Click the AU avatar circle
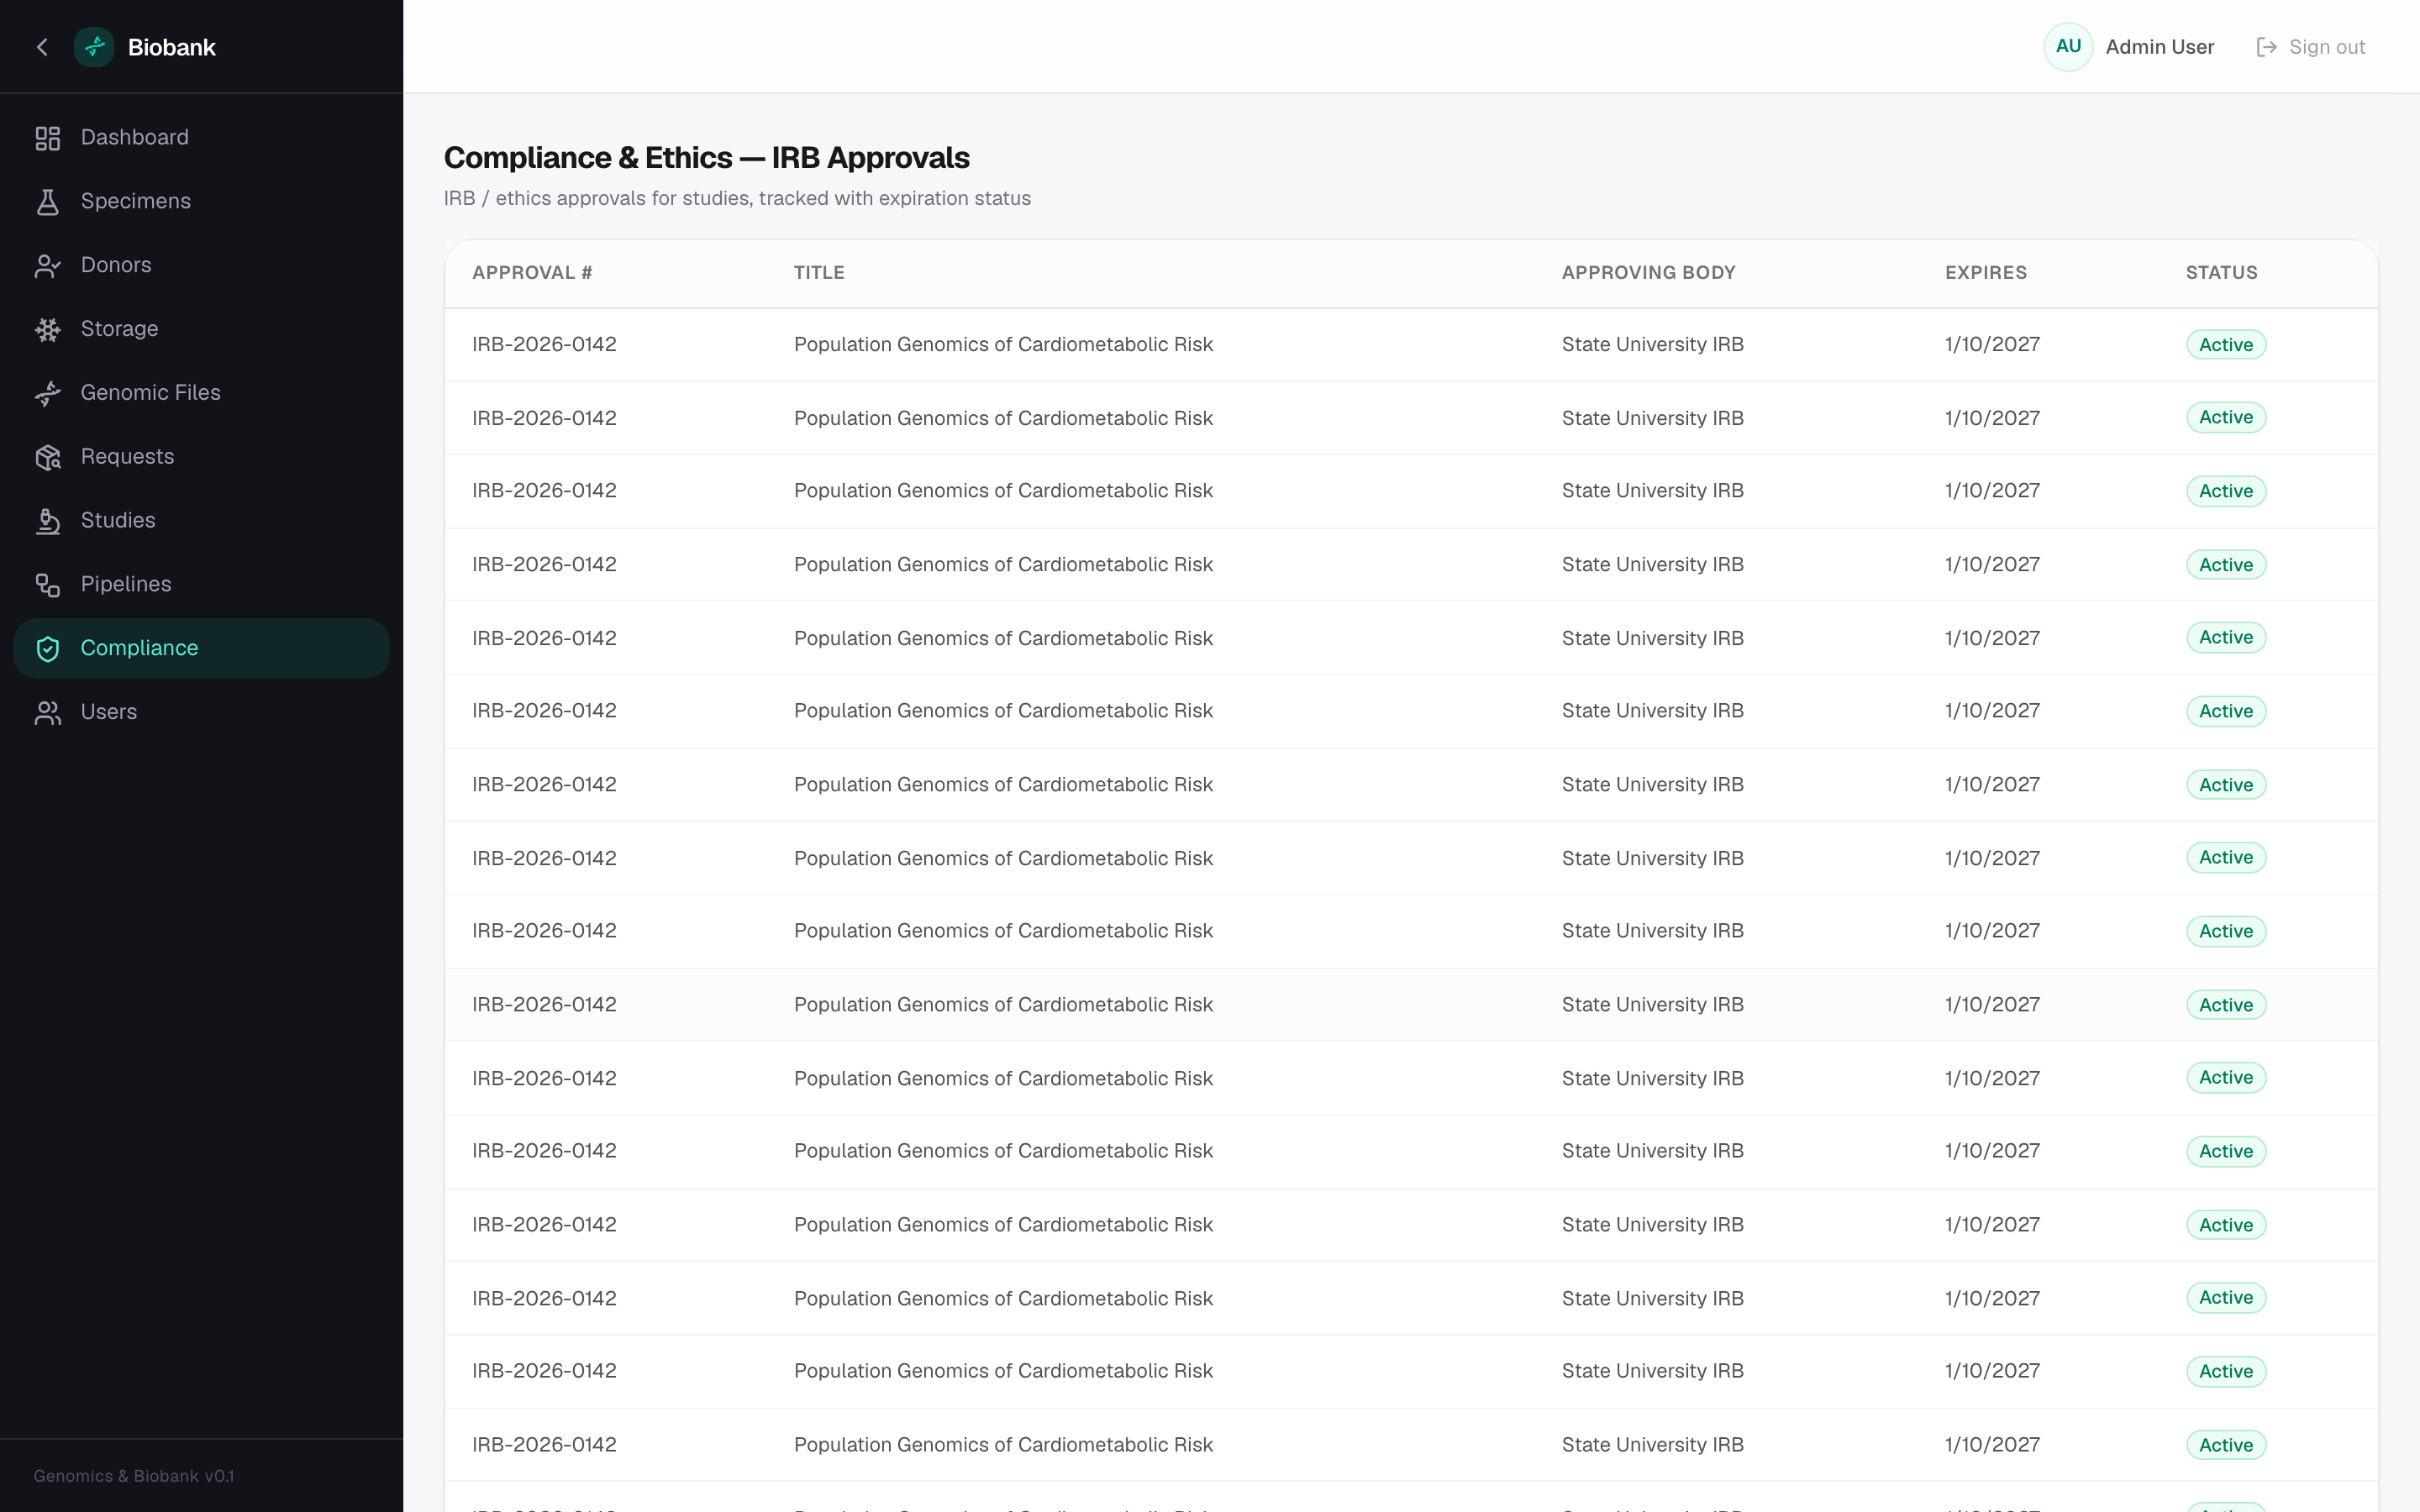2420x1512 pixels. pos(2068,47)
